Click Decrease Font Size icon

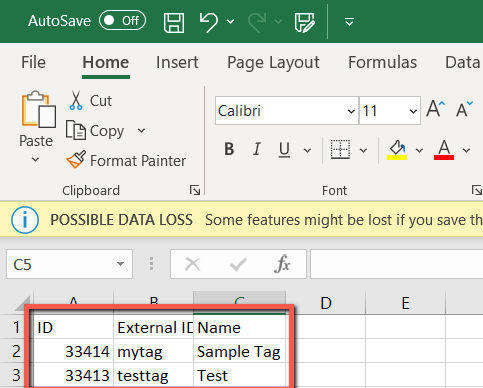coord(464,109)
